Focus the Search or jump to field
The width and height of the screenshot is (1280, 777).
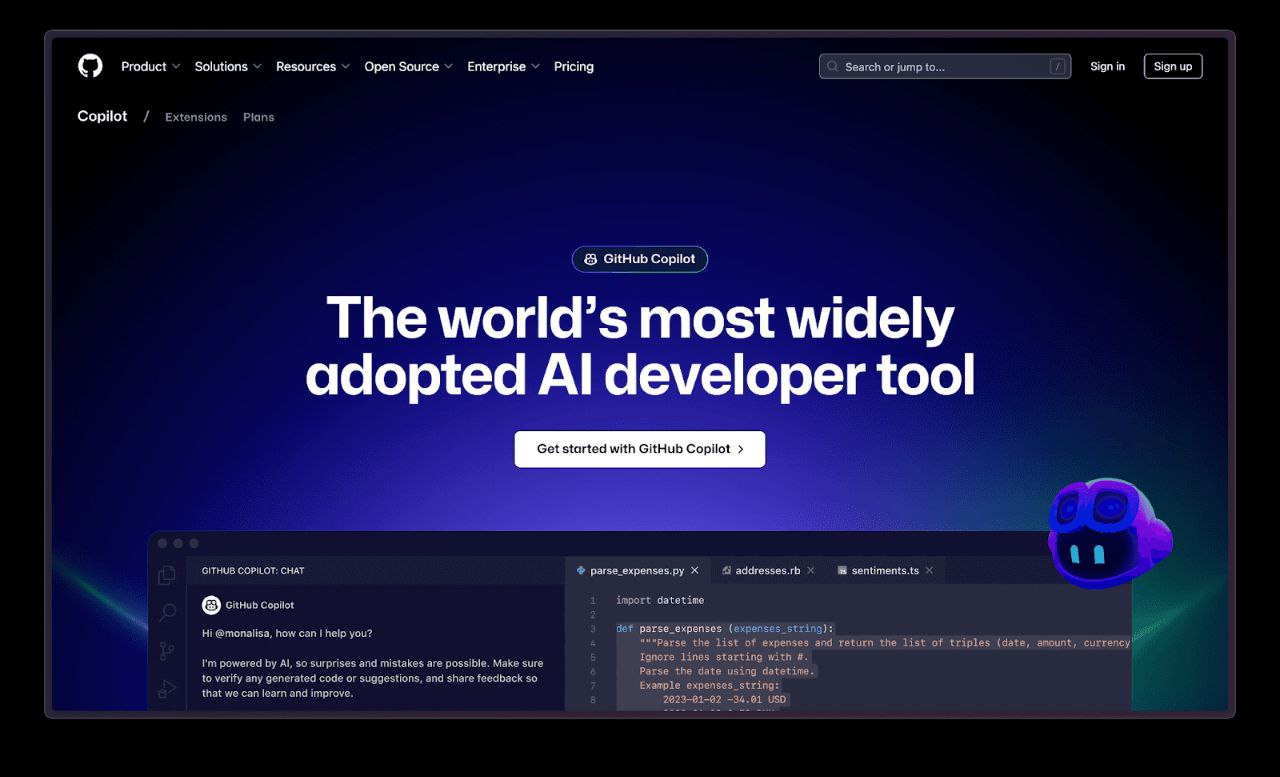945,67
